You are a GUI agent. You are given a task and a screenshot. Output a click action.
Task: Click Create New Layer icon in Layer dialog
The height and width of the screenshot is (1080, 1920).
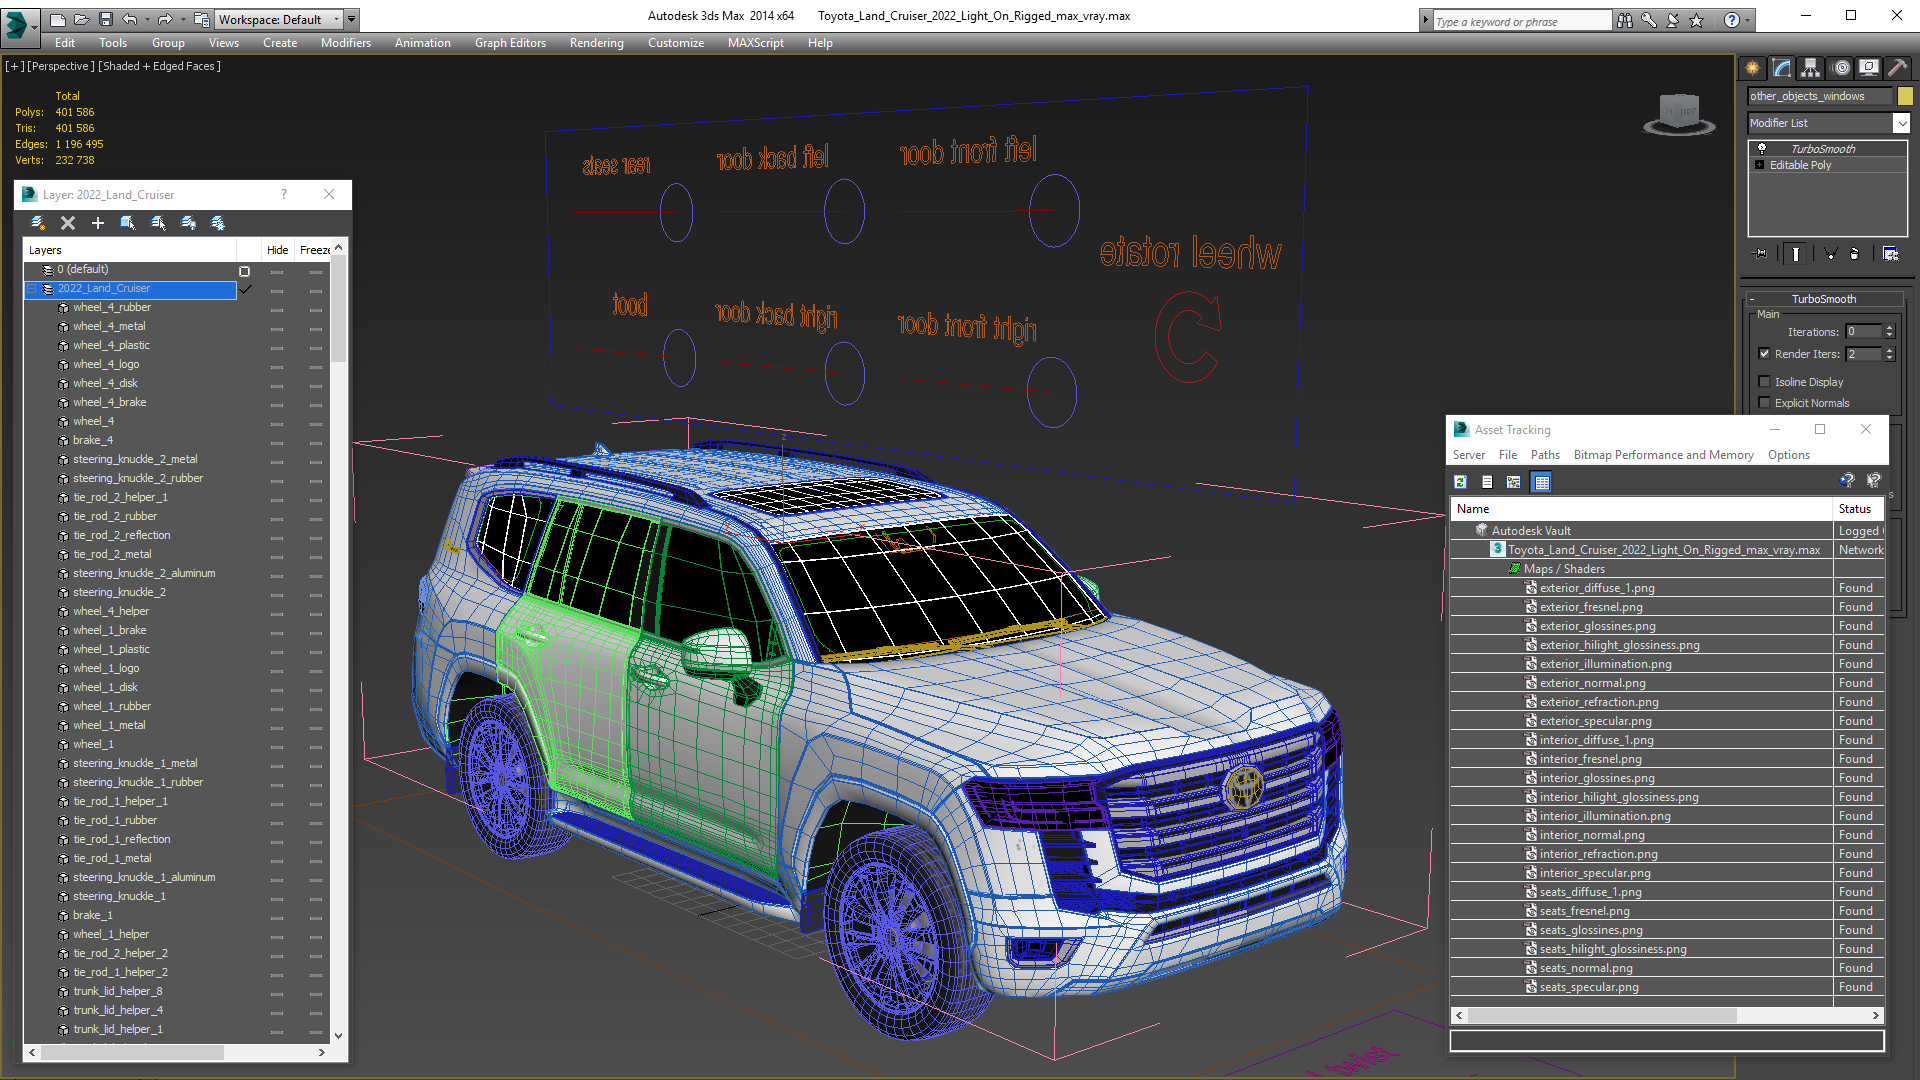tap(38, 223)
